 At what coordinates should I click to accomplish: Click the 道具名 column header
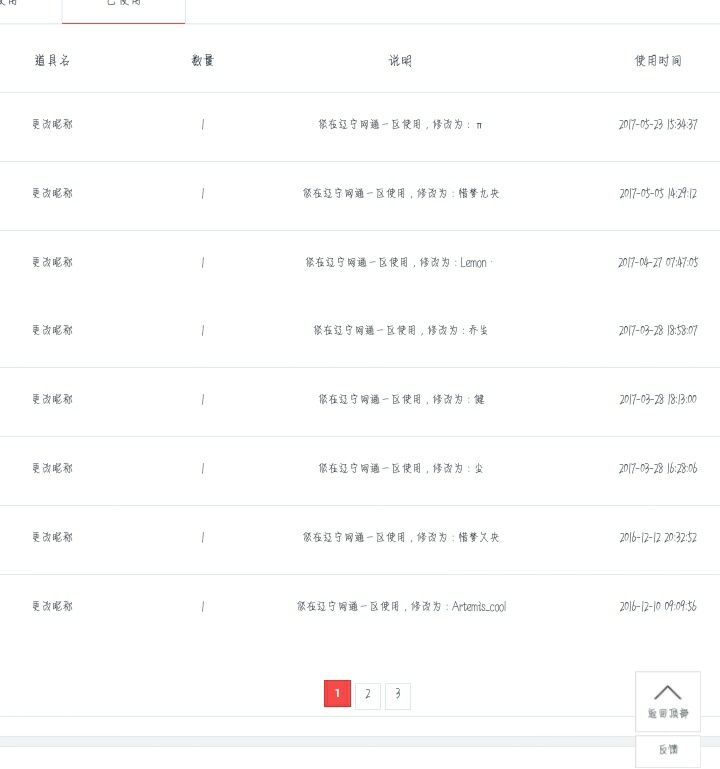point(52,60)
